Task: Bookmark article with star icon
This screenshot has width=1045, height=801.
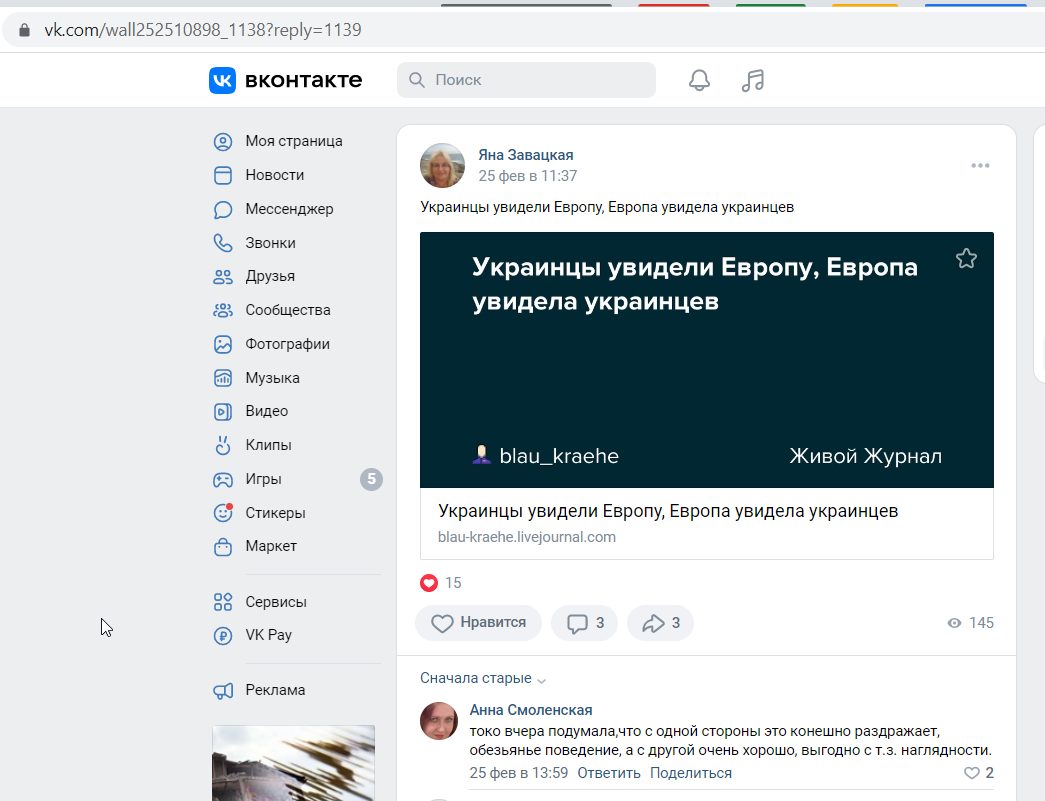Action: pos(966,259)
